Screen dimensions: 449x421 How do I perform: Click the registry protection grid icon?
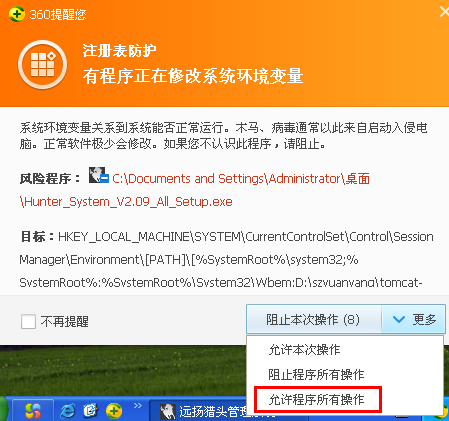click(x=42, y=64)
